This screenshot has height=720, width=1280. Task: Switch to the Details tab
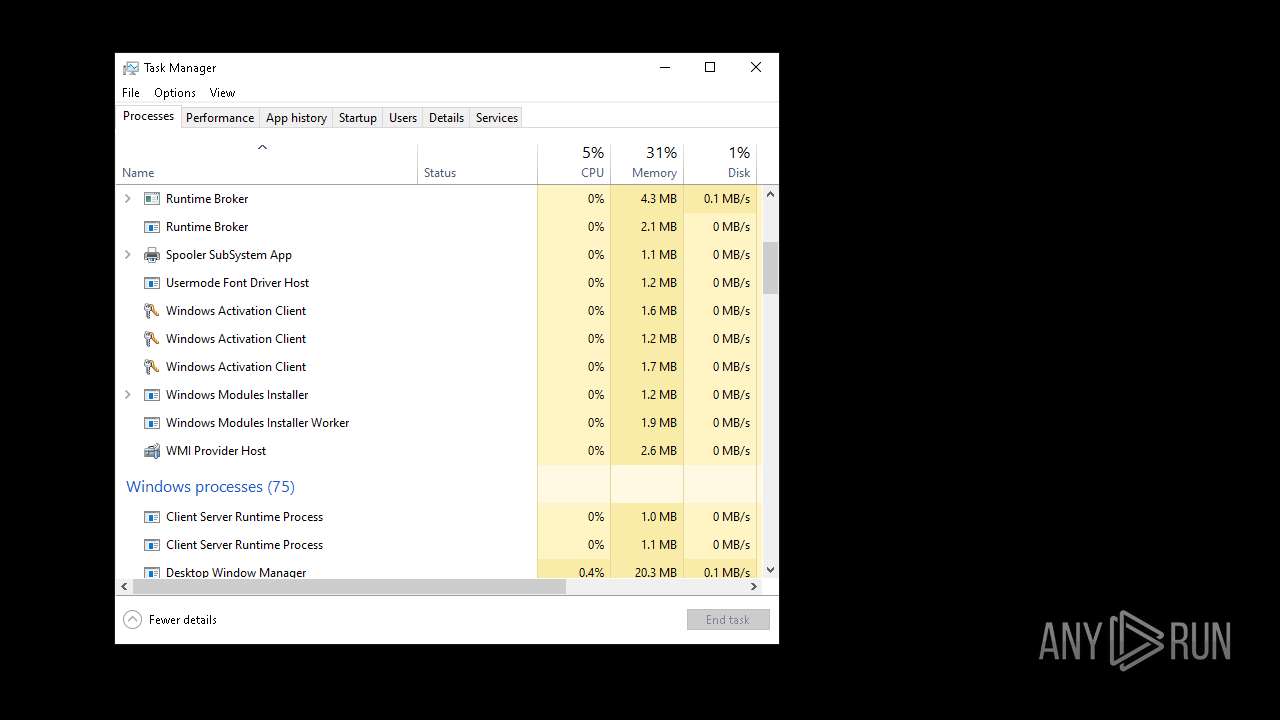446,118
